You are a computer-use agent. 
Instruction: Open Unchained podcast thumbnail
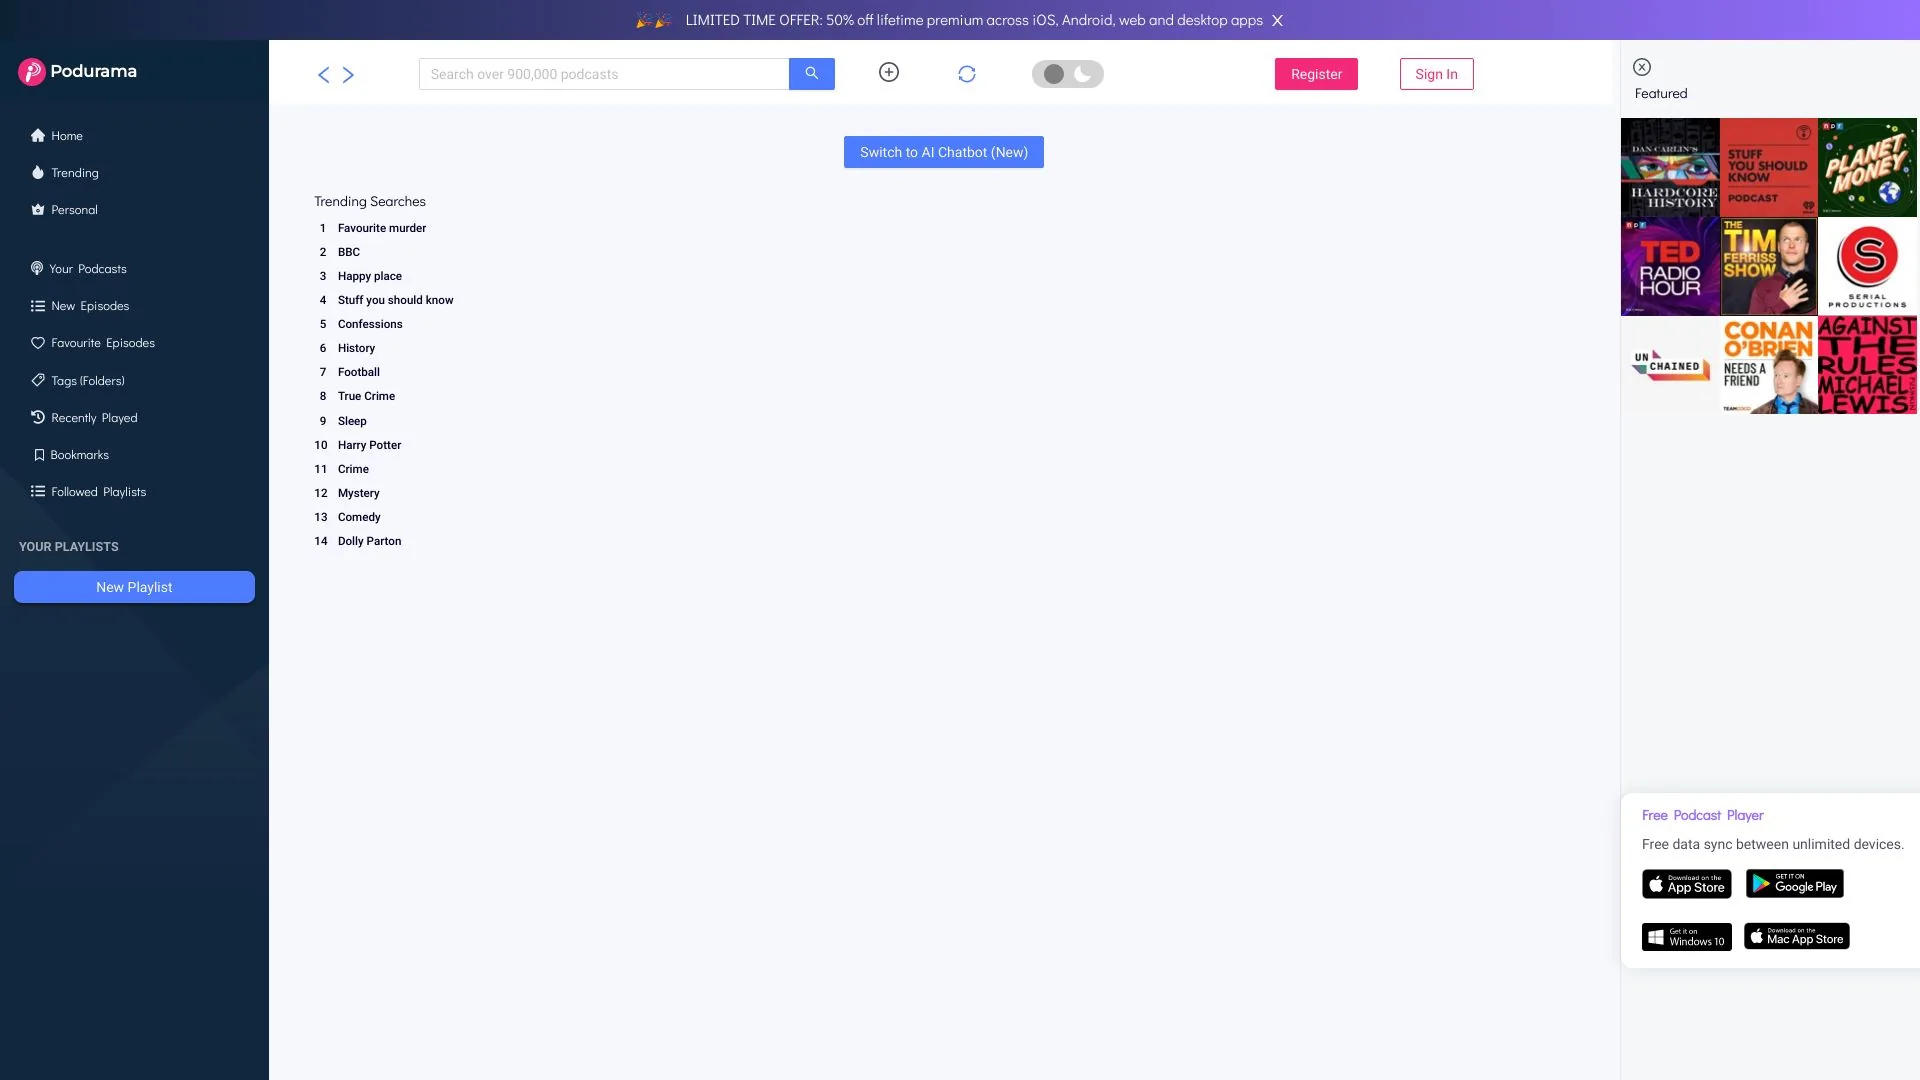pyautogui.click(x=1670, y=365)
